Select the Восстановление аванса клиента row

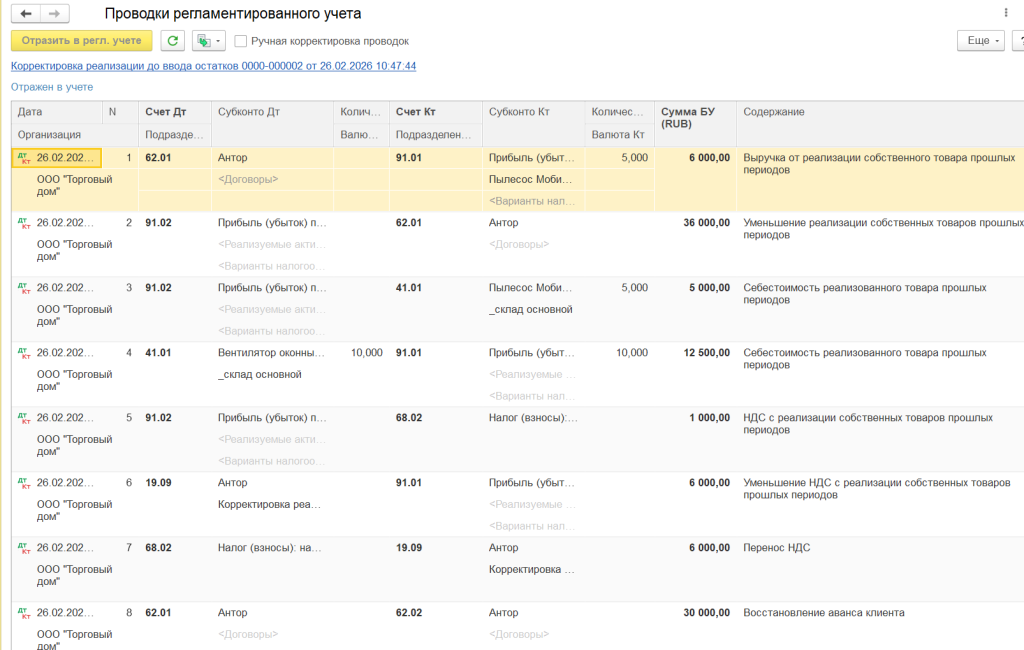point(823,613)
